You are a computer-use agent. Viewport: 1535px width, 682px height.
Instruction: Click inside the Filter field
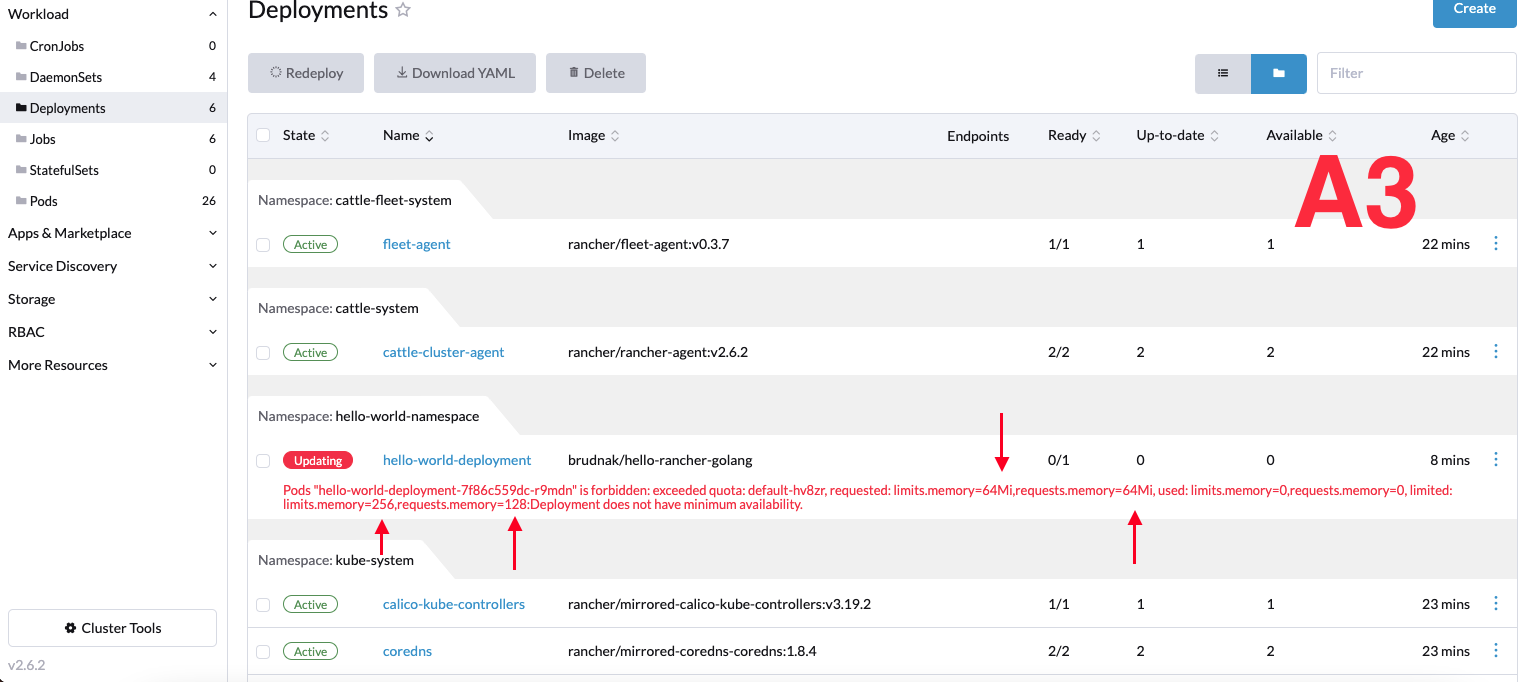(1415, 72)
